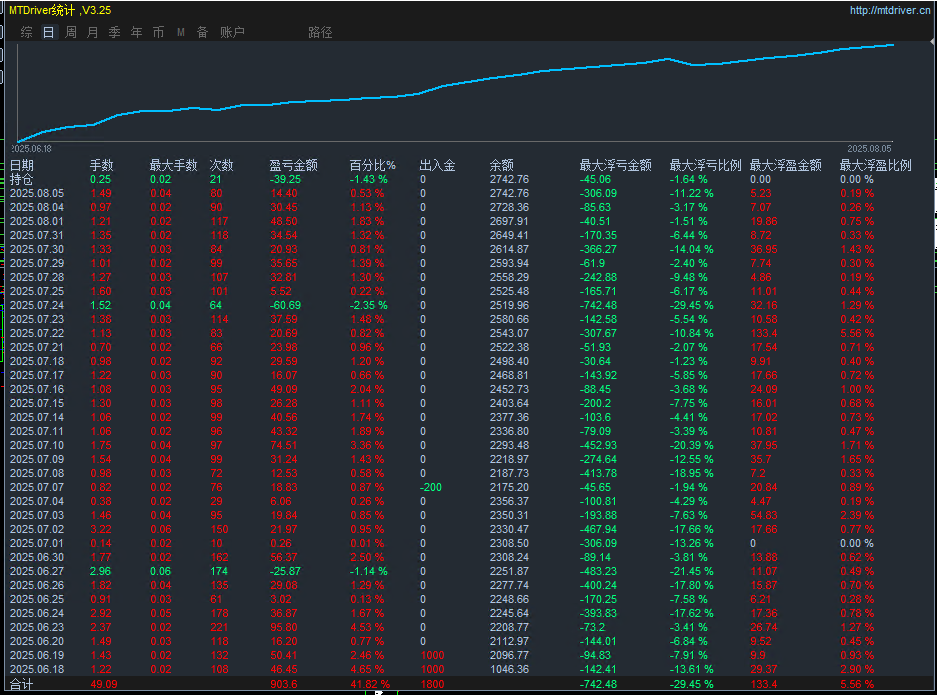Open the 币 symbol tab
The height and width of the screenshot is (695, 937).
158,32
